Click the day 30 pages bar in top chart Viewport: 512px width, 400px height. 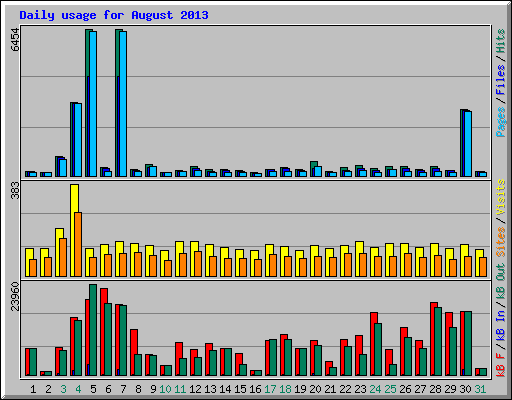coord(468,144)
